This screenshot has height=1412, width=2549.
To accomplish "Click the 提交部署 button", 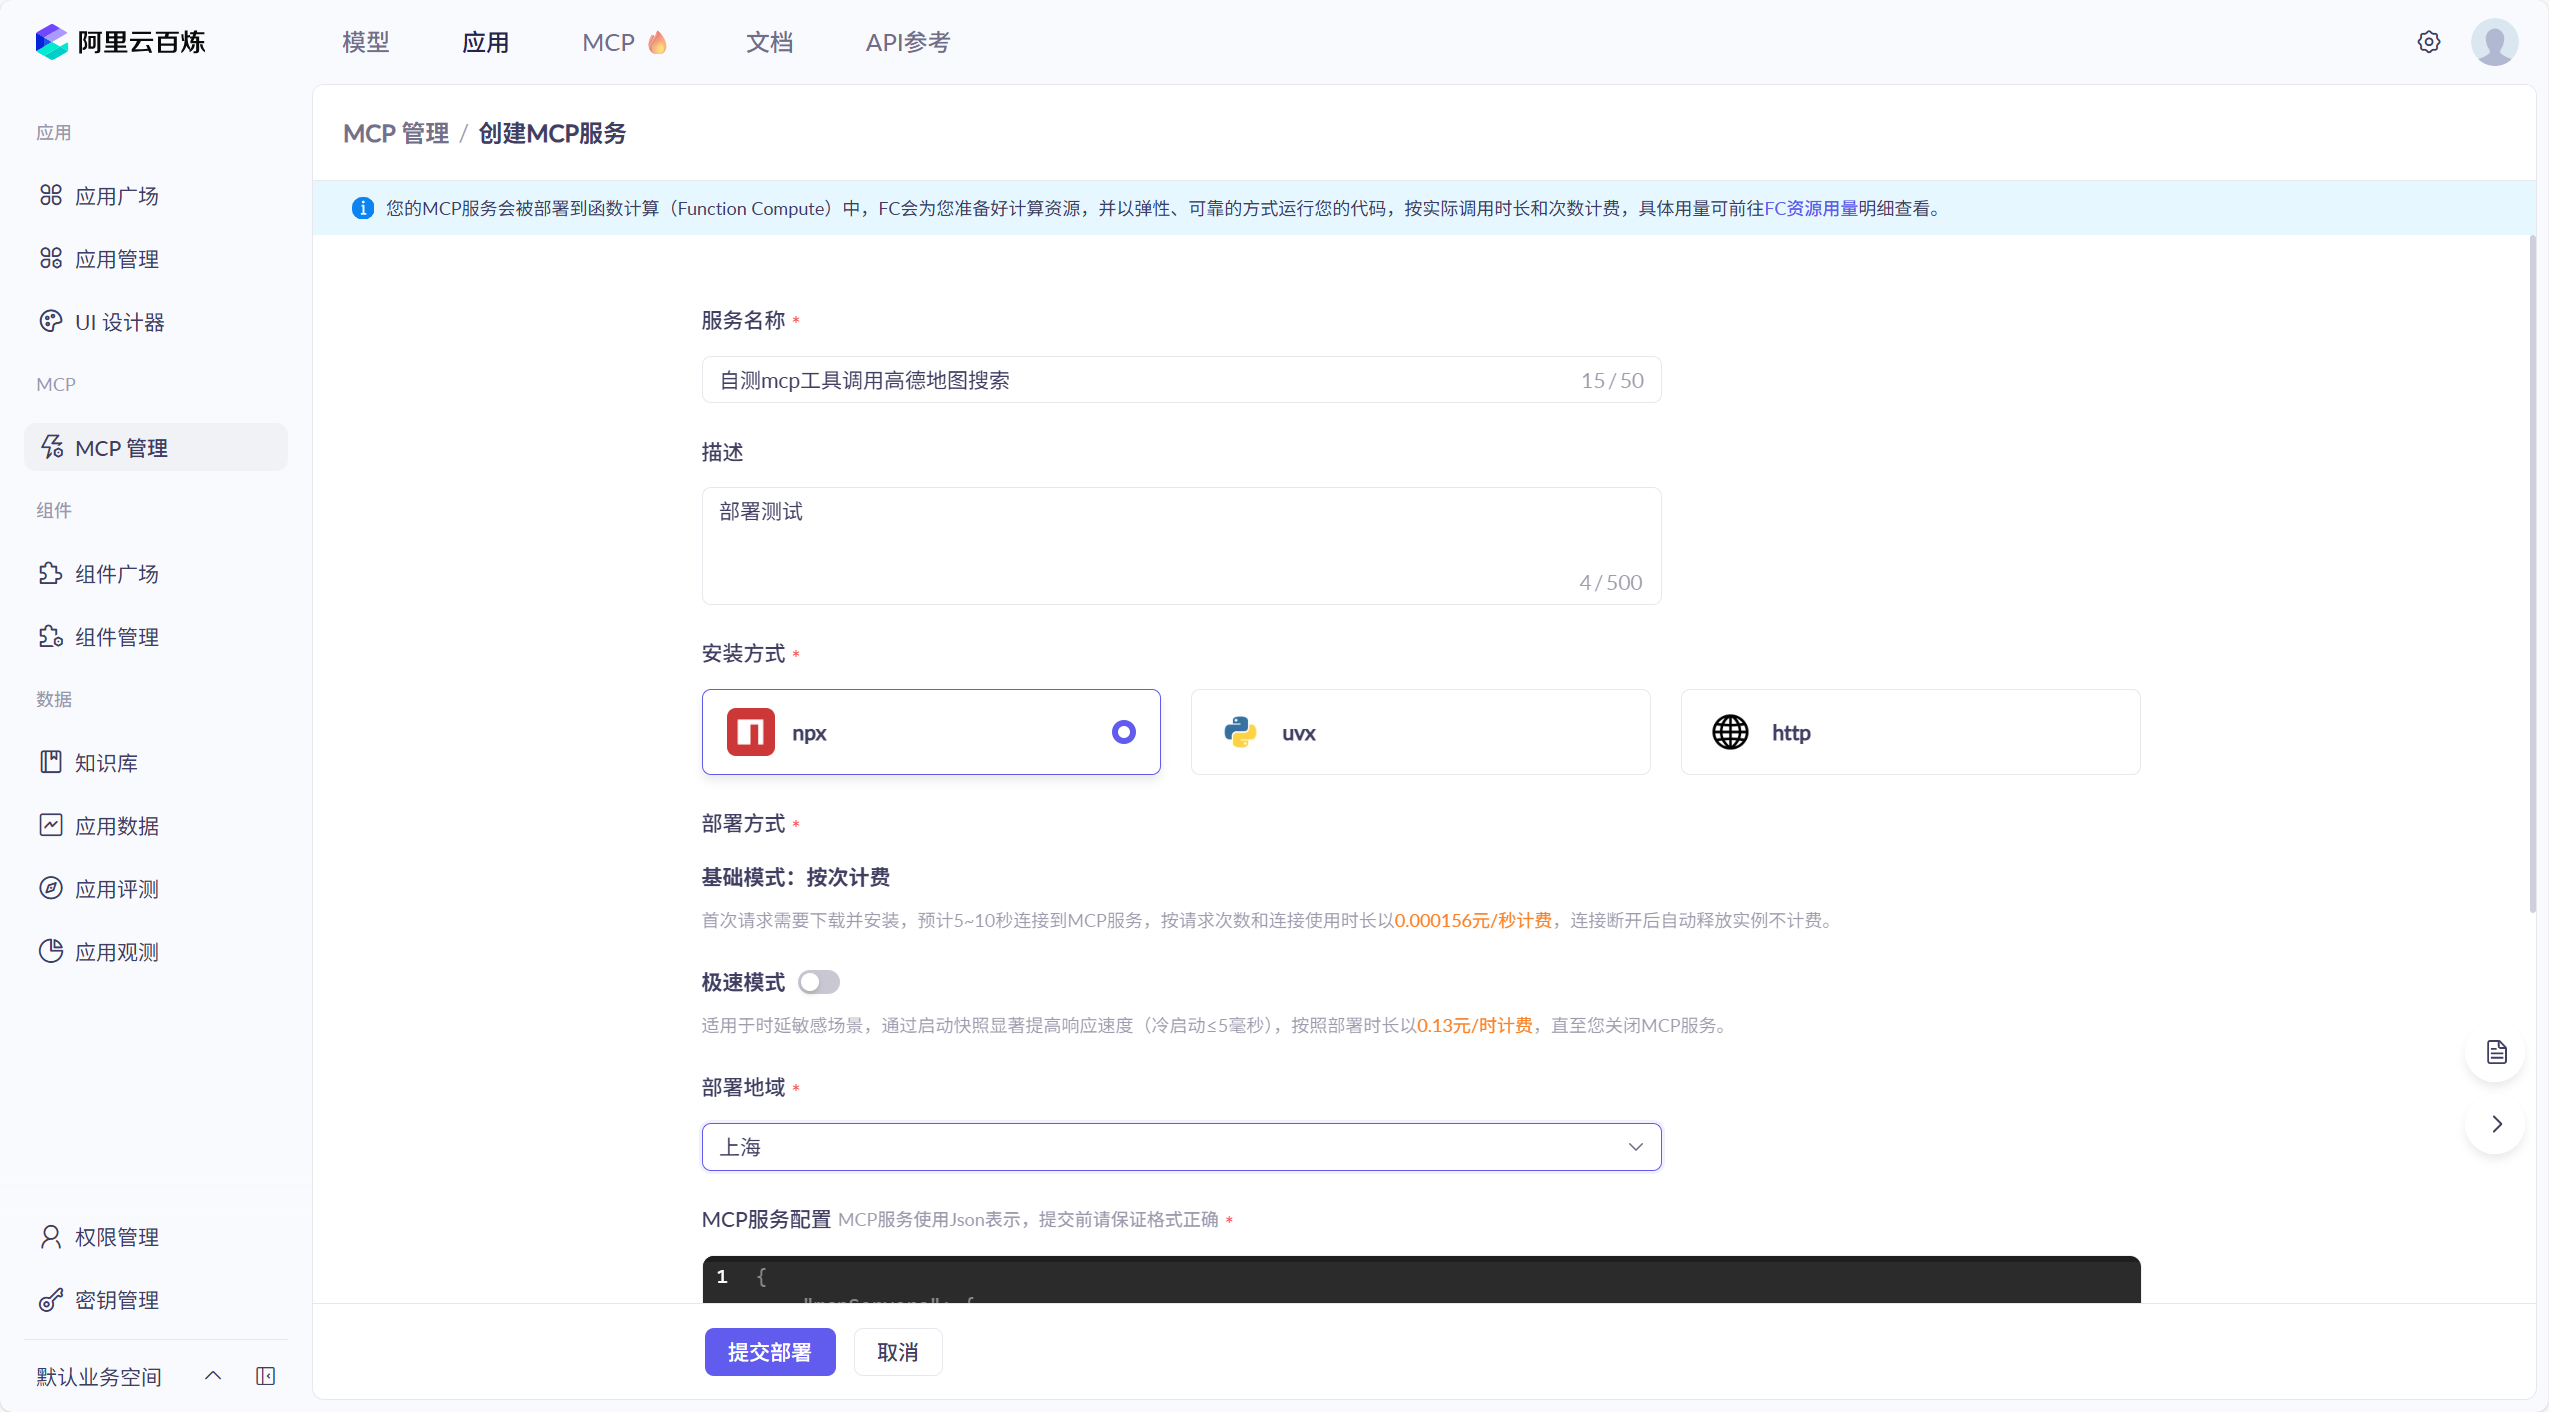I will pyautogui.click(x=769, y=1352).
